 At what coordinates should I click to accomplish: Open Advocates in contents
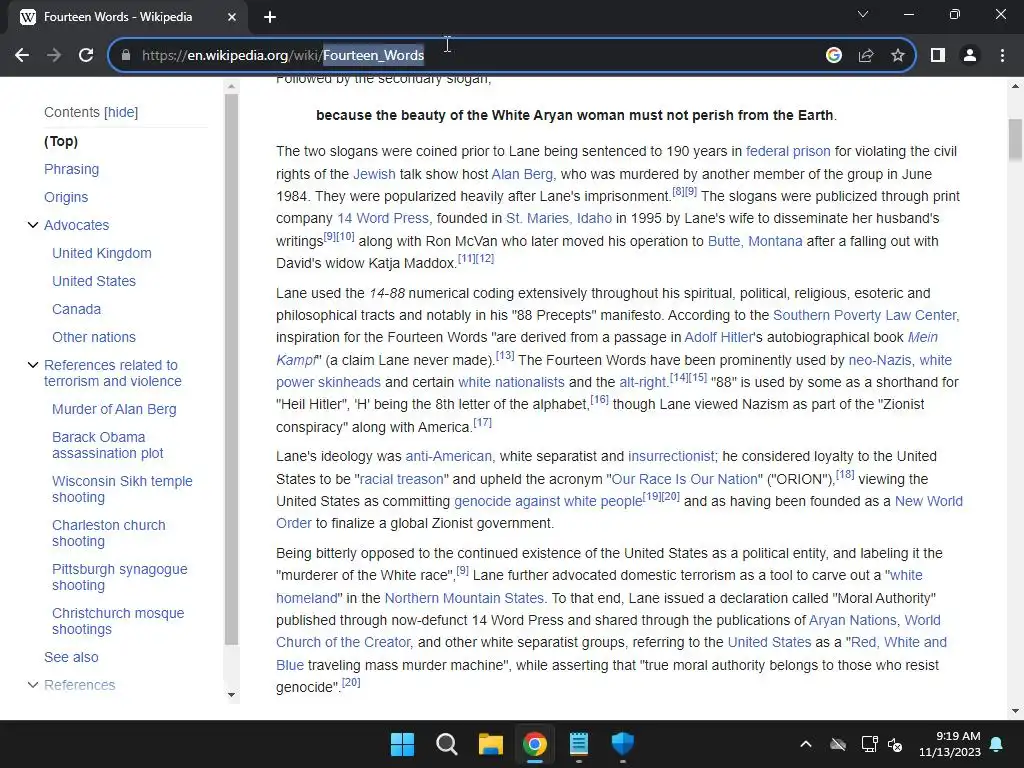(76, 225)
